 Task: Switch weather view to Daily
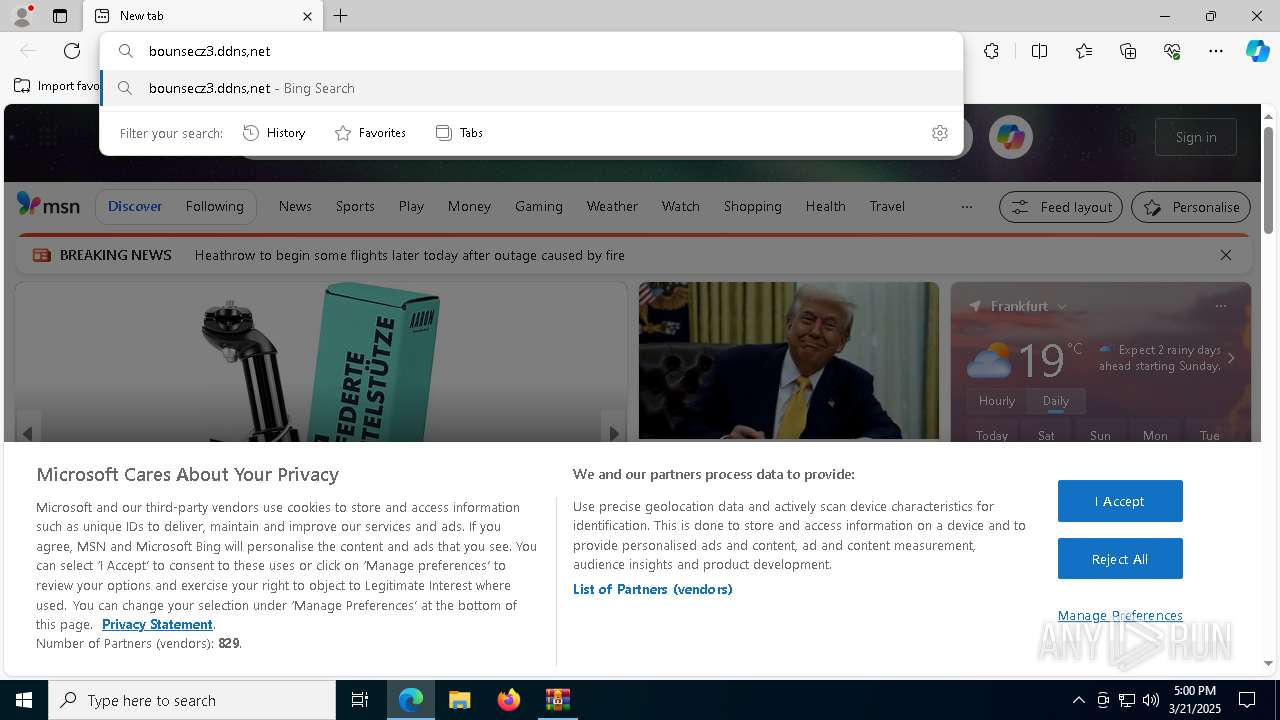[x=1056, y=401]
